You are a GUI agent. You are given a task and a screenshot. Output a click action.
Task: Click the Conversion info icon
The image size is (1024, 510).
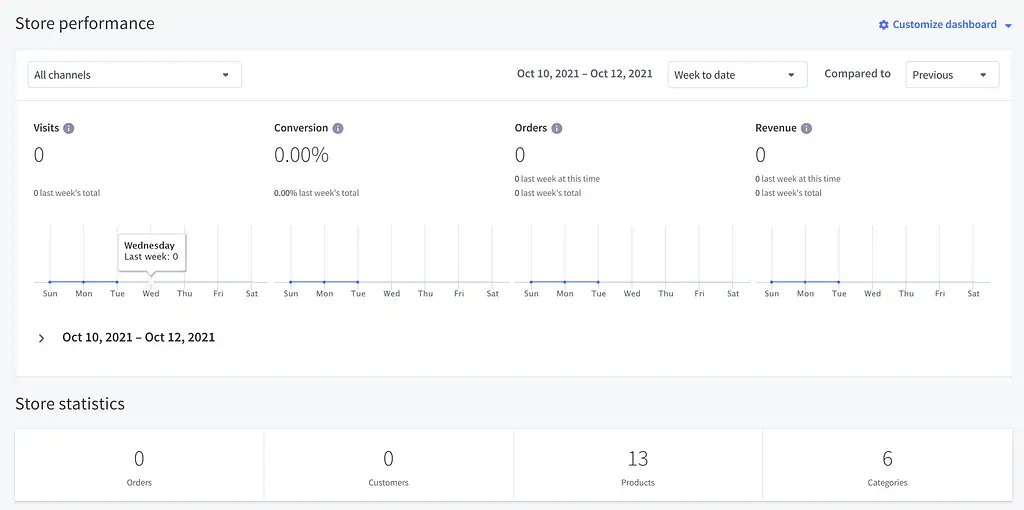coord(338,129)
